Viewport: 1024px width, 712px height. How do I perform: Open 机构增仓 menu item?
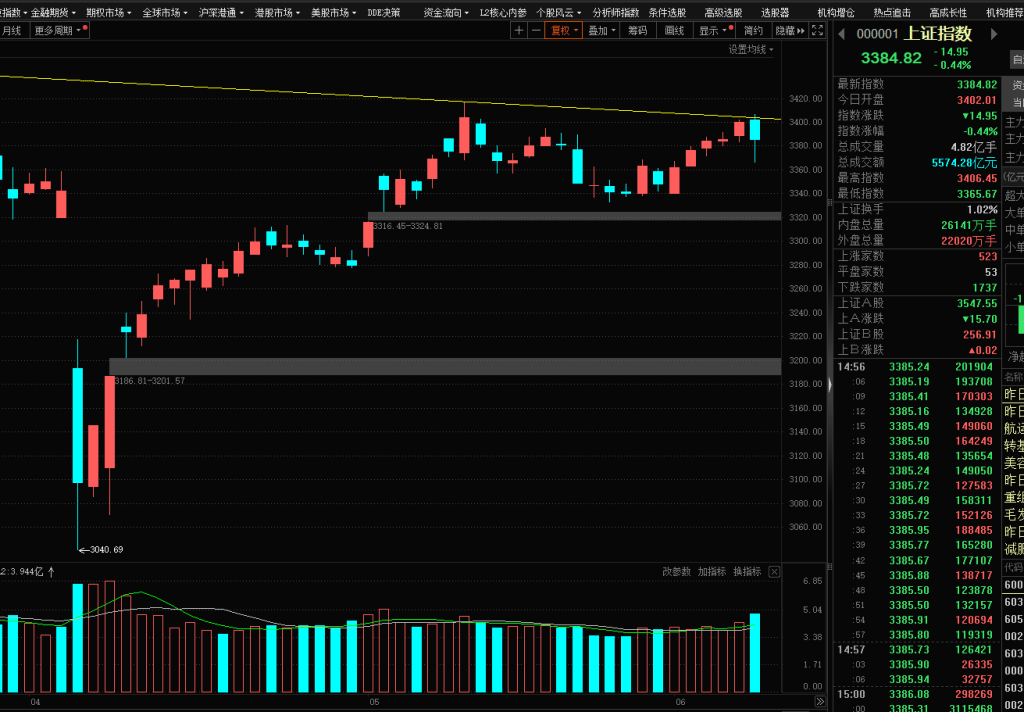click(x=836, y=12)
